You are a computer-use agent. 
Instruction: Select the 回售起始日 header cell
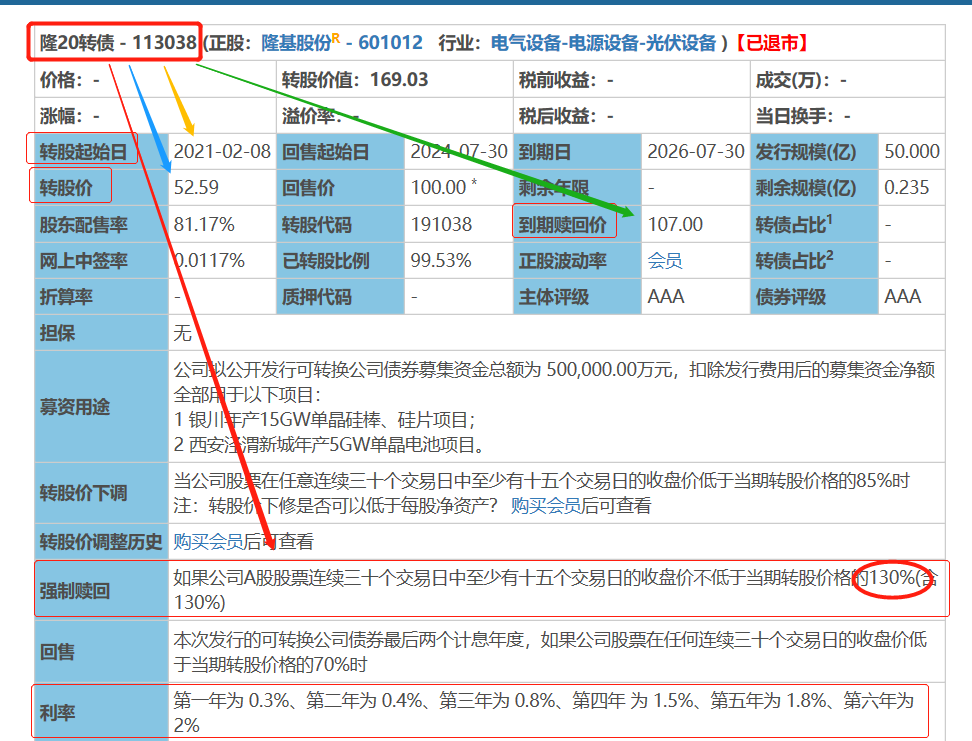(x=341, y=151)
